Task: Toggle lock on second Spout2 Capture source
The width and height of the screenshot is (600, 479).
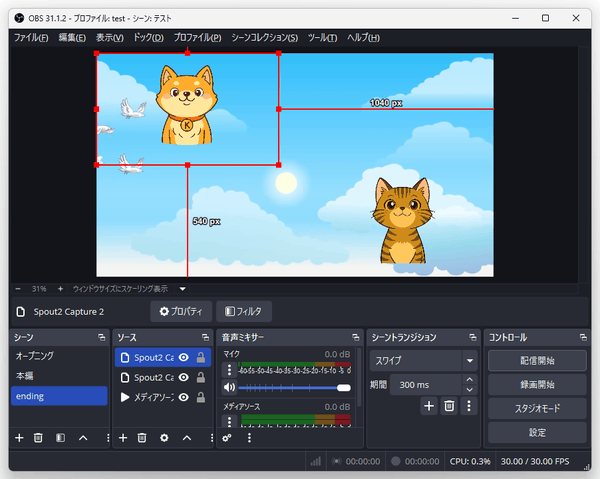Action: click(201, 378)
